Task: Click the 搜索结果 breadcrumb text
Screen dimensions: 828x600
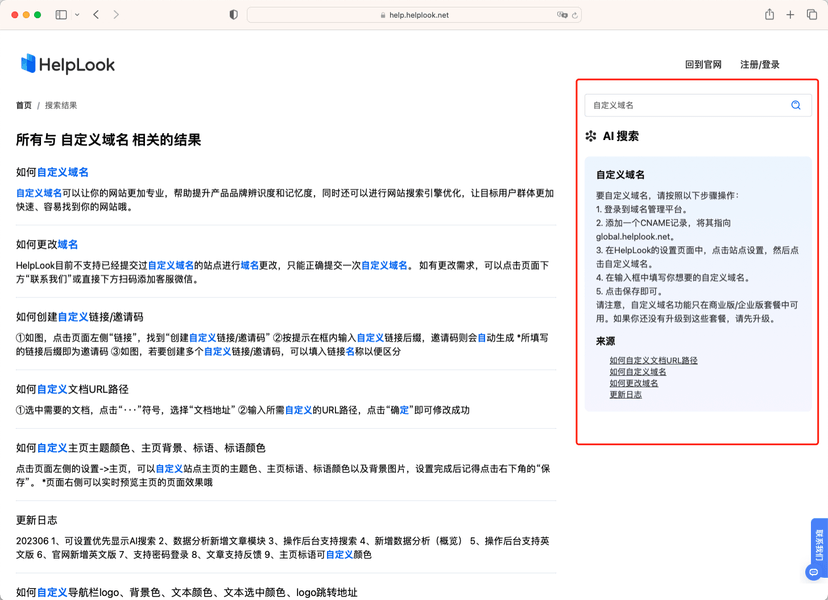Action: click(61, 105)
